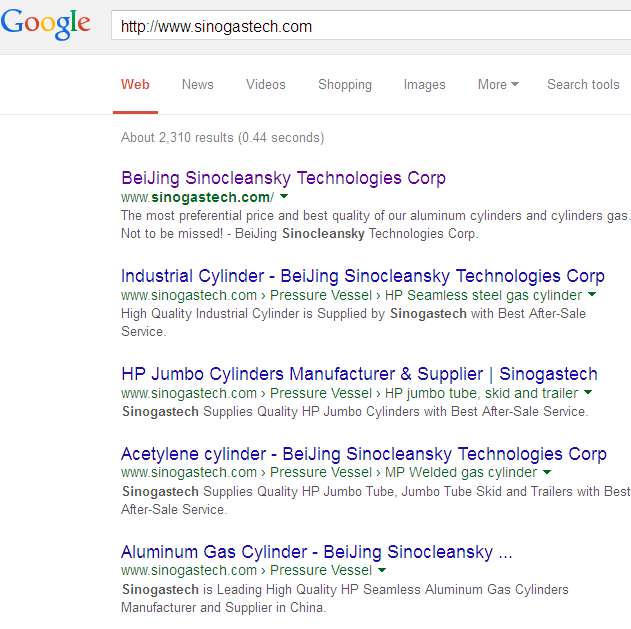Open Search tools options
The width and height of the screenshot is (631, 629).
click(x=583, y=85)
